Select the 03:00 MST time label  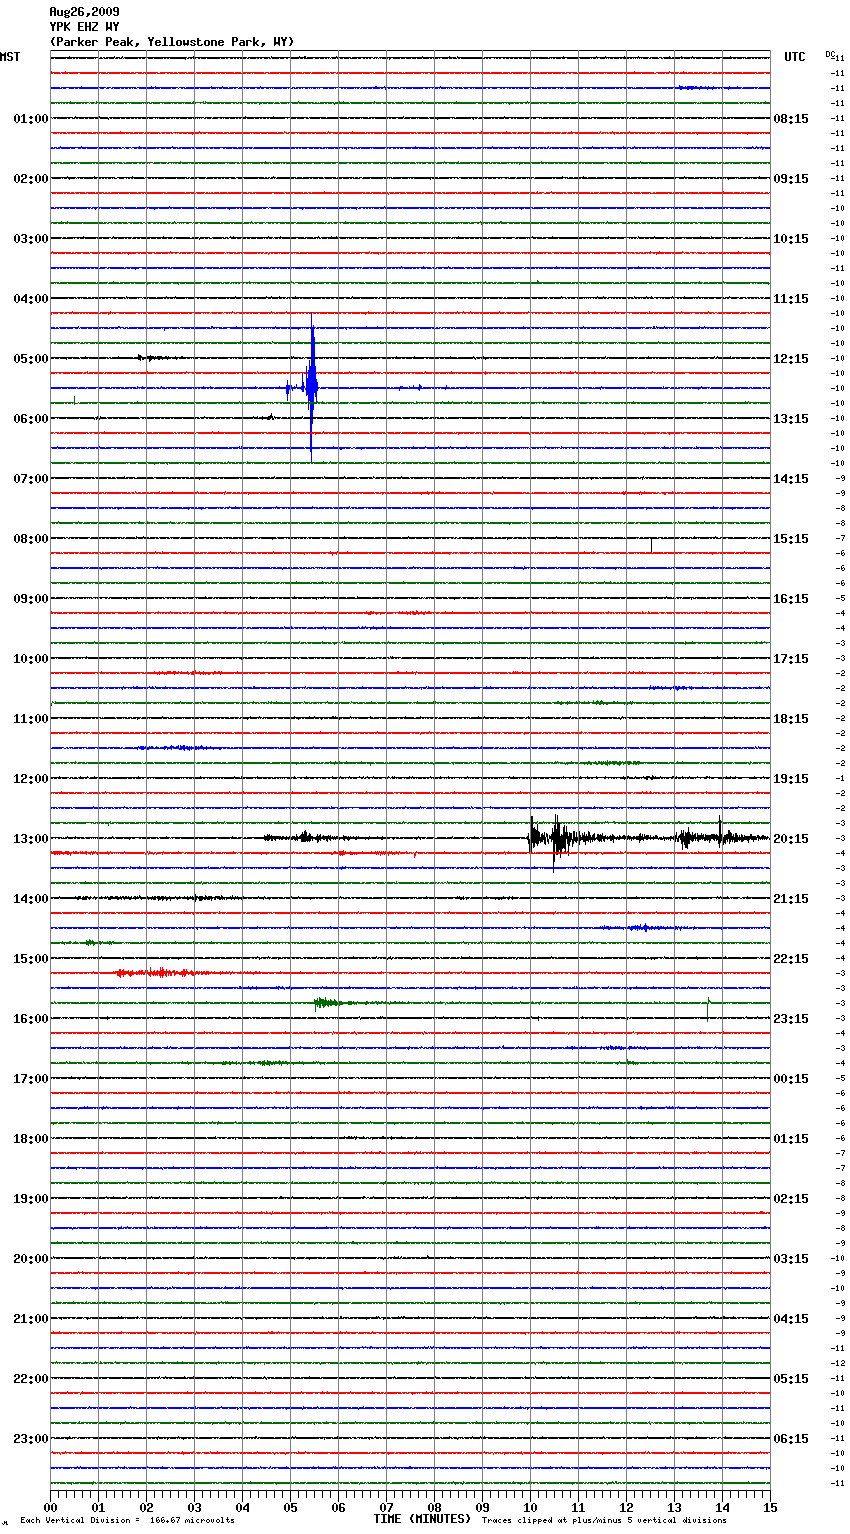pos(30,239)
